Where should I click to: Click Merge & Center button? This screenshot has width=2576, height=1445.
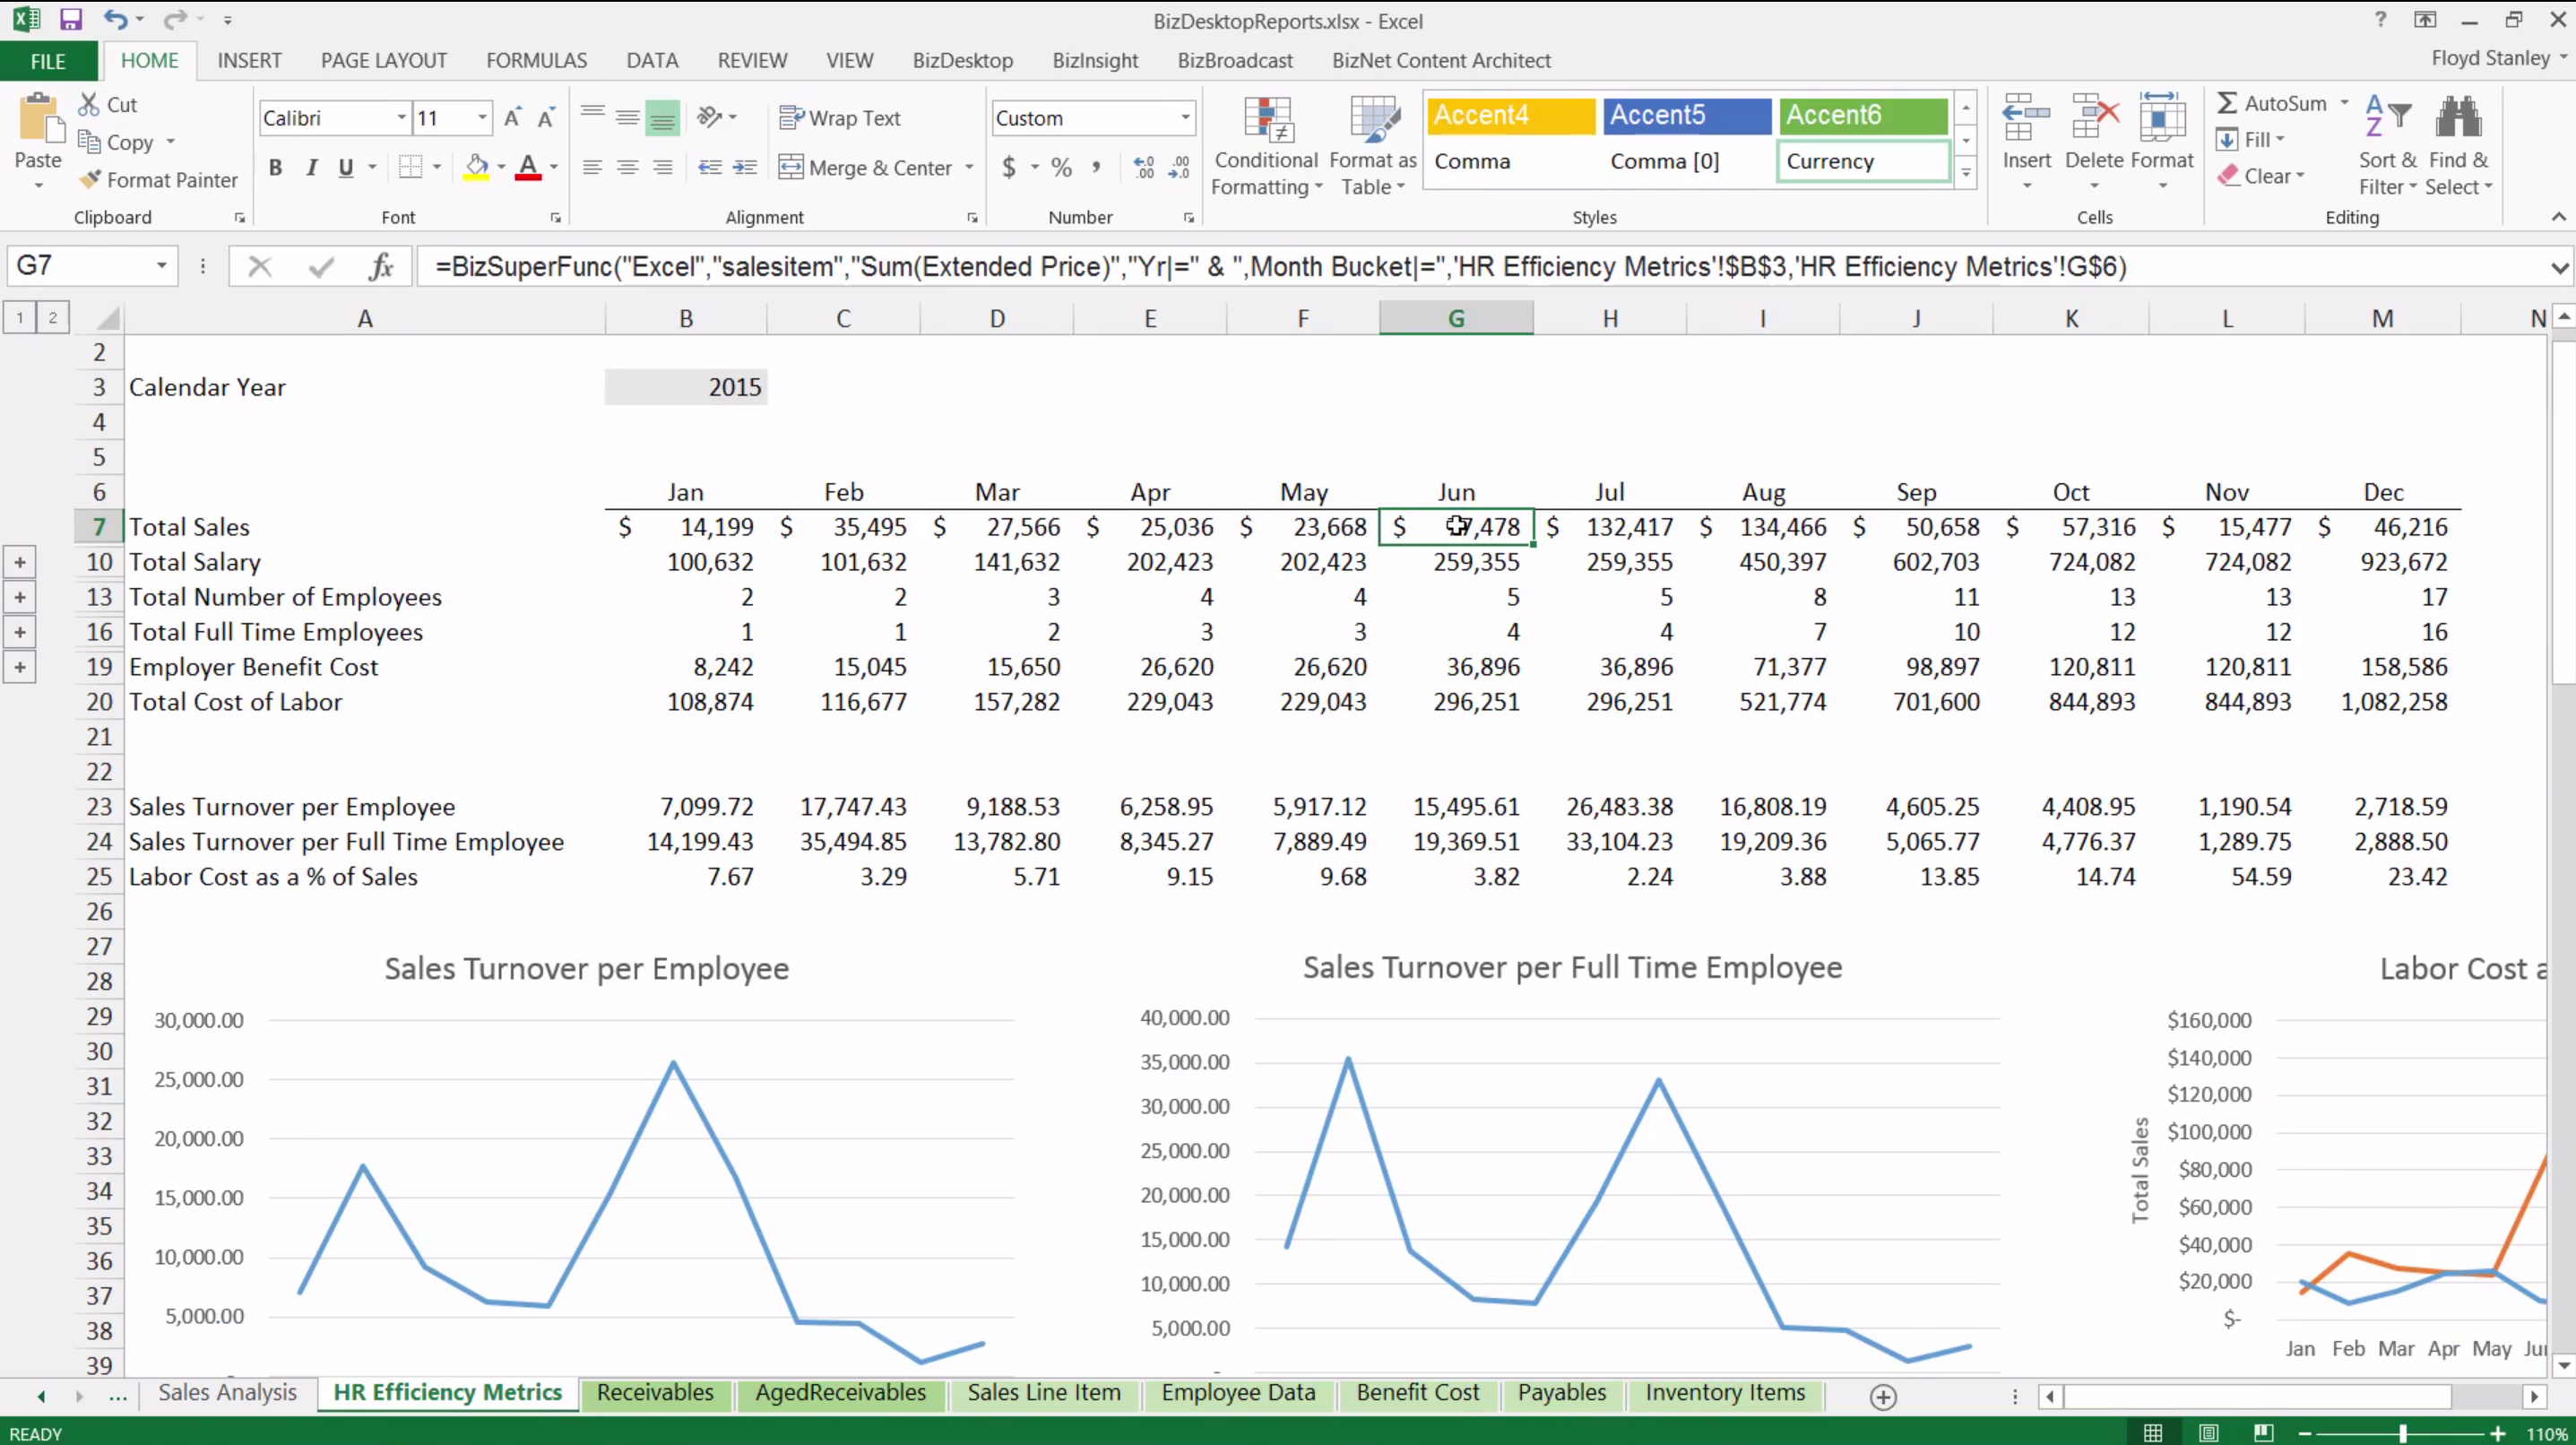tap(866, 167)
